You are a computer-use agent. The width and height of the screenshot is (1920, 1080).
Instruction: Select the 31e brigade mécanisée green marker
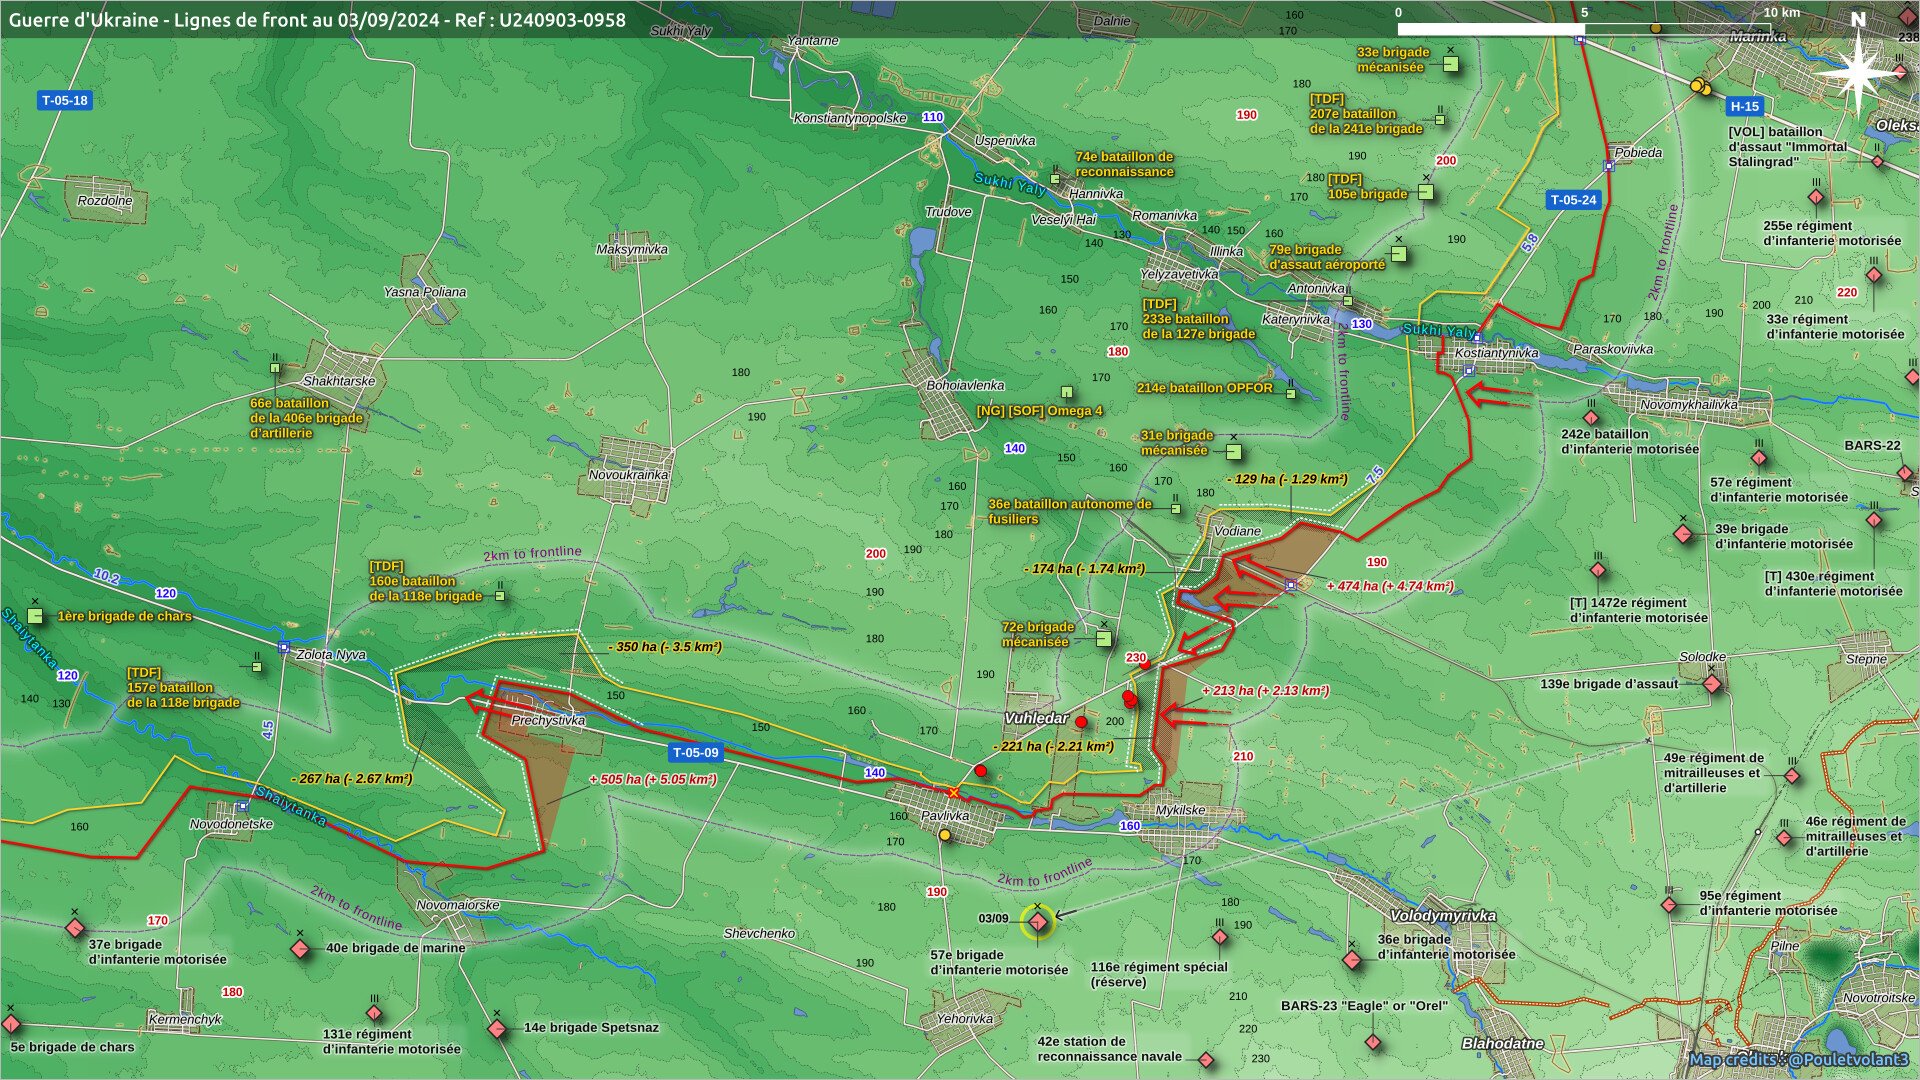(x=1233, y=450)
